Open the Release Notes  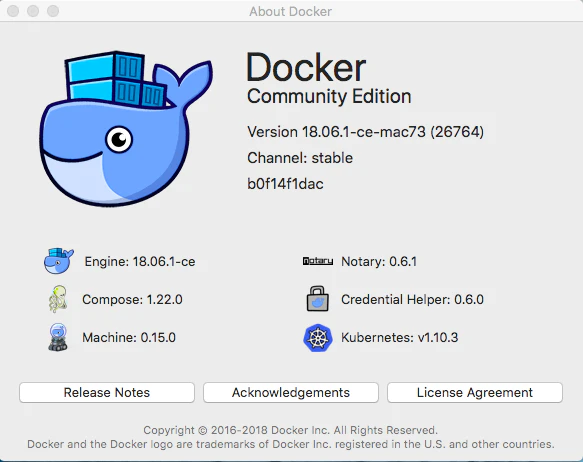107,392
